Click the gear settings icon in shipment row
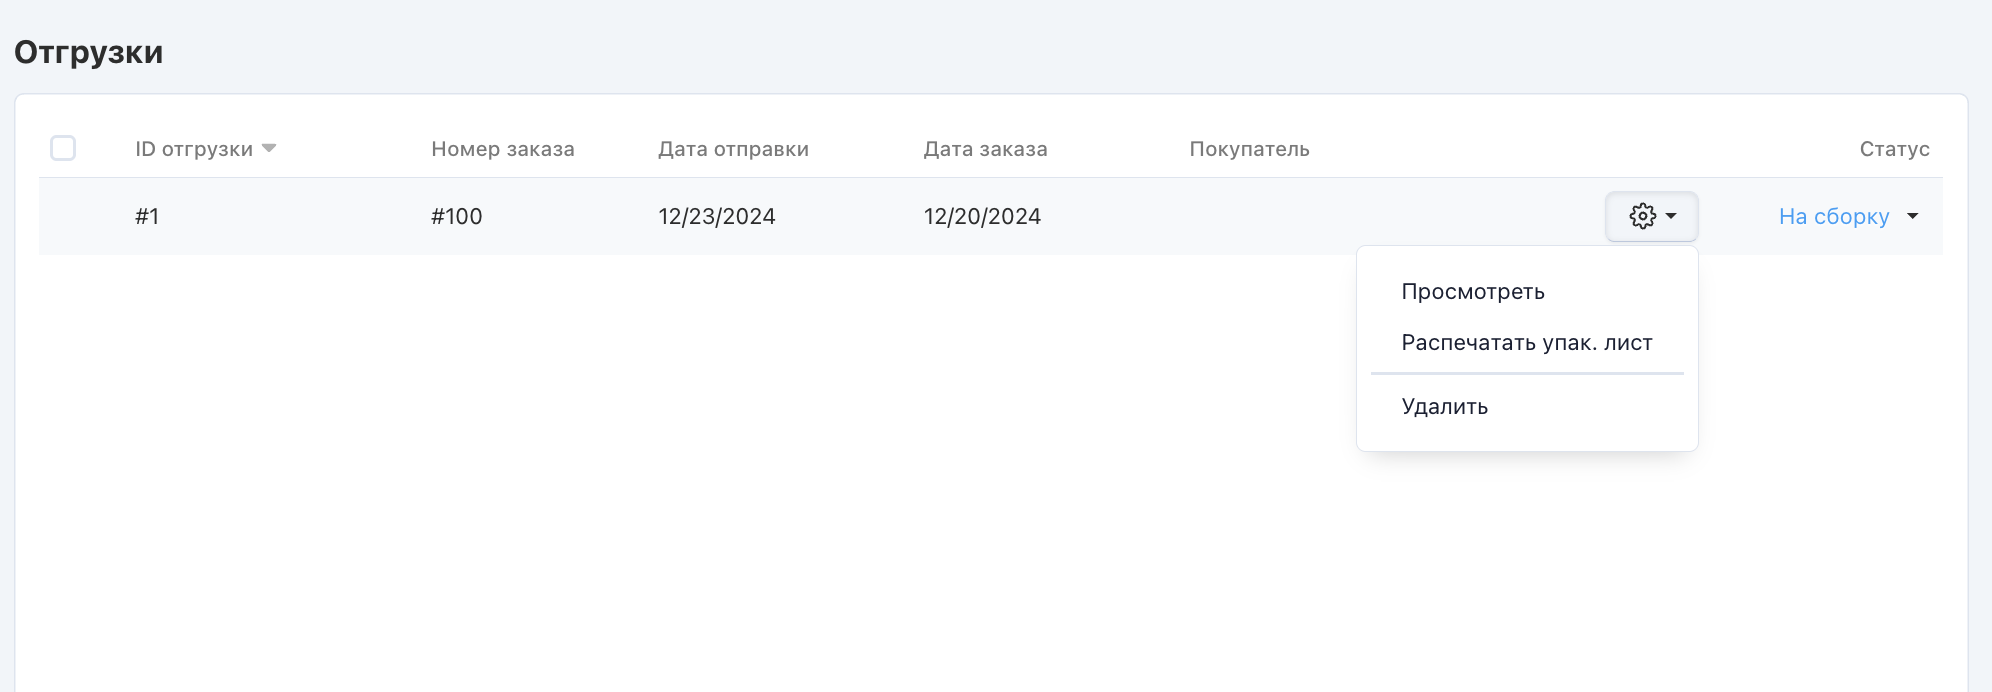 click(1641, 216)
